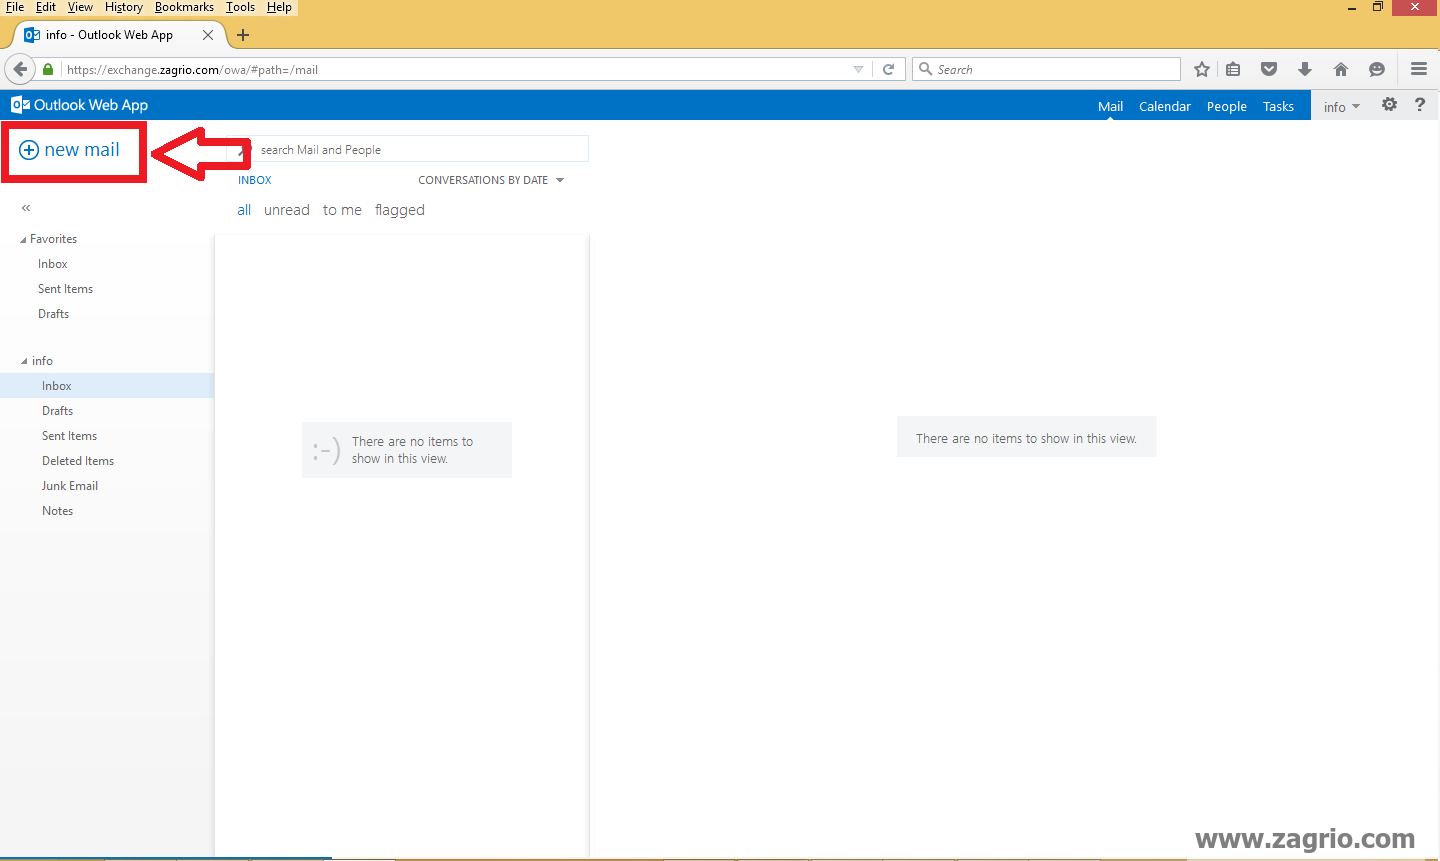This screenshot has height=861, width=1440.
Task: Open the Tools menu
Action: point(240,7)
